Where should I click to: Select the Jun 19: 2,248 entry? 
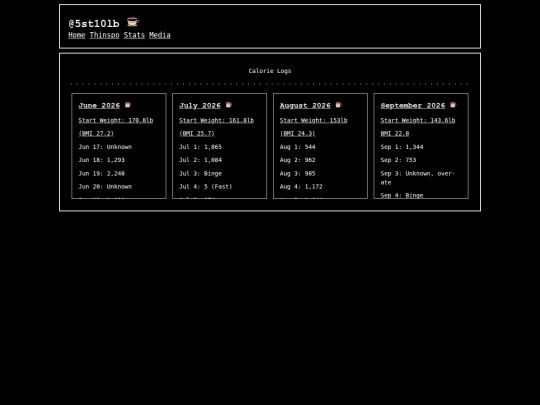tap(102, 173)
